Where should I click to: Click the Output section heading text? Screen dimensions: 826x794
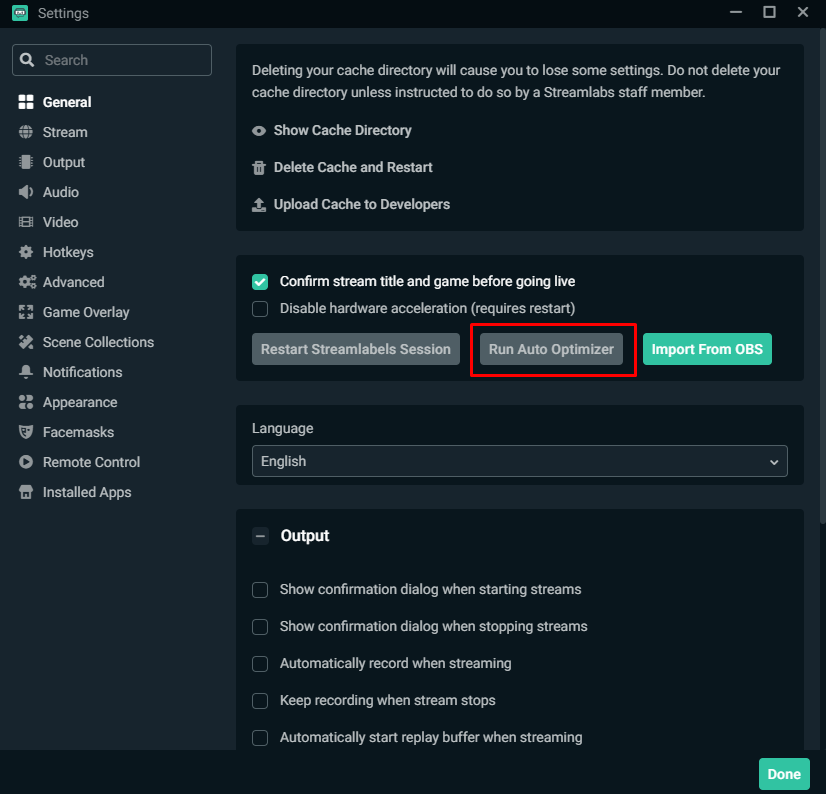pyautogui.click(x=304, y=536)
